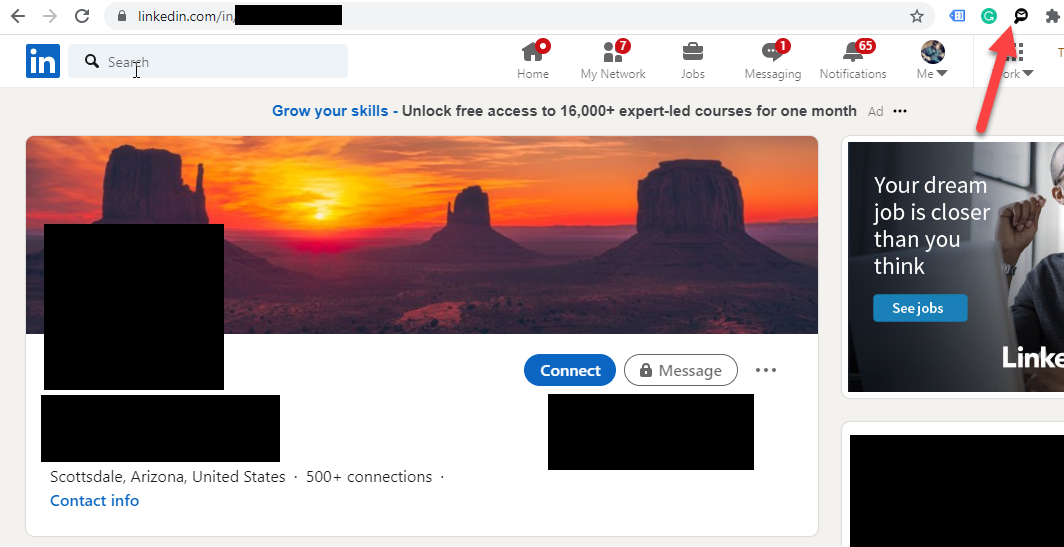Click the LinkedIn logo icon
The width and height of the screenshot is (1064, 547).
click(43, 61)
